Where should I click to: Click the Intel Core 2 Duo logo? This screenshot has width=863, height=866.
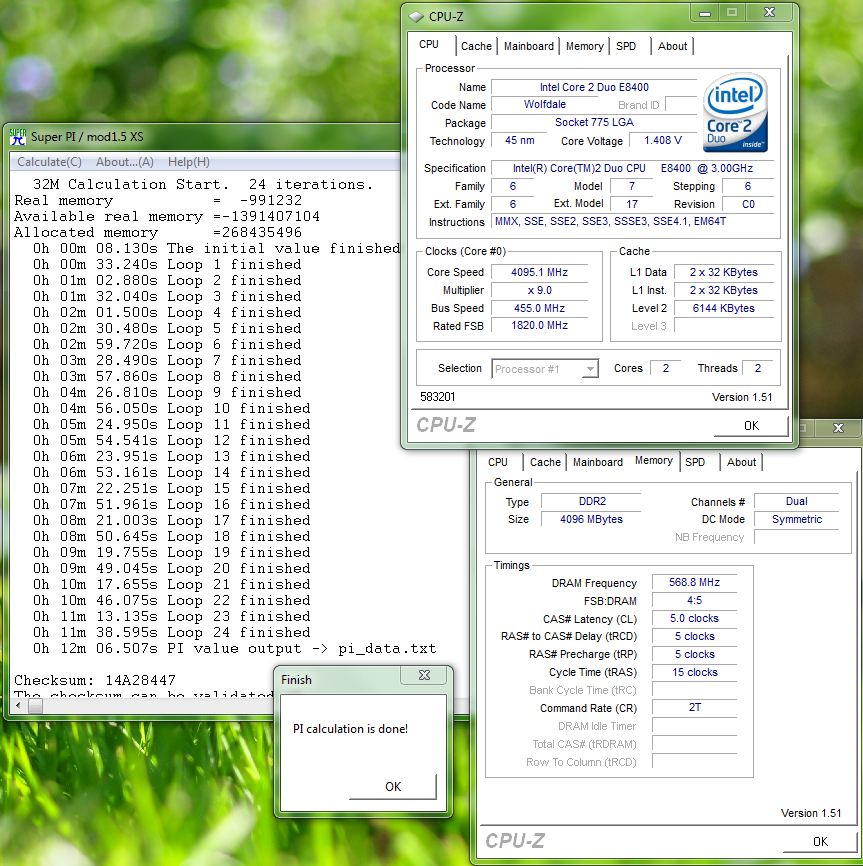(735, 112)
